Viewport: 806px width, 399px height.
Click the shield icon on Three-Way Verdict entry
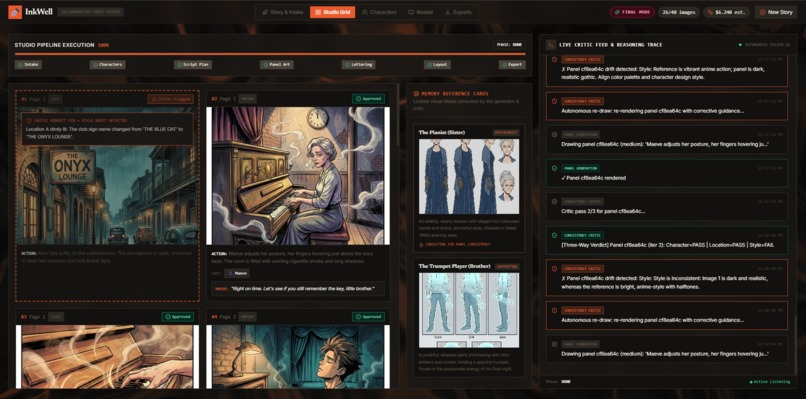pos(554,235)
